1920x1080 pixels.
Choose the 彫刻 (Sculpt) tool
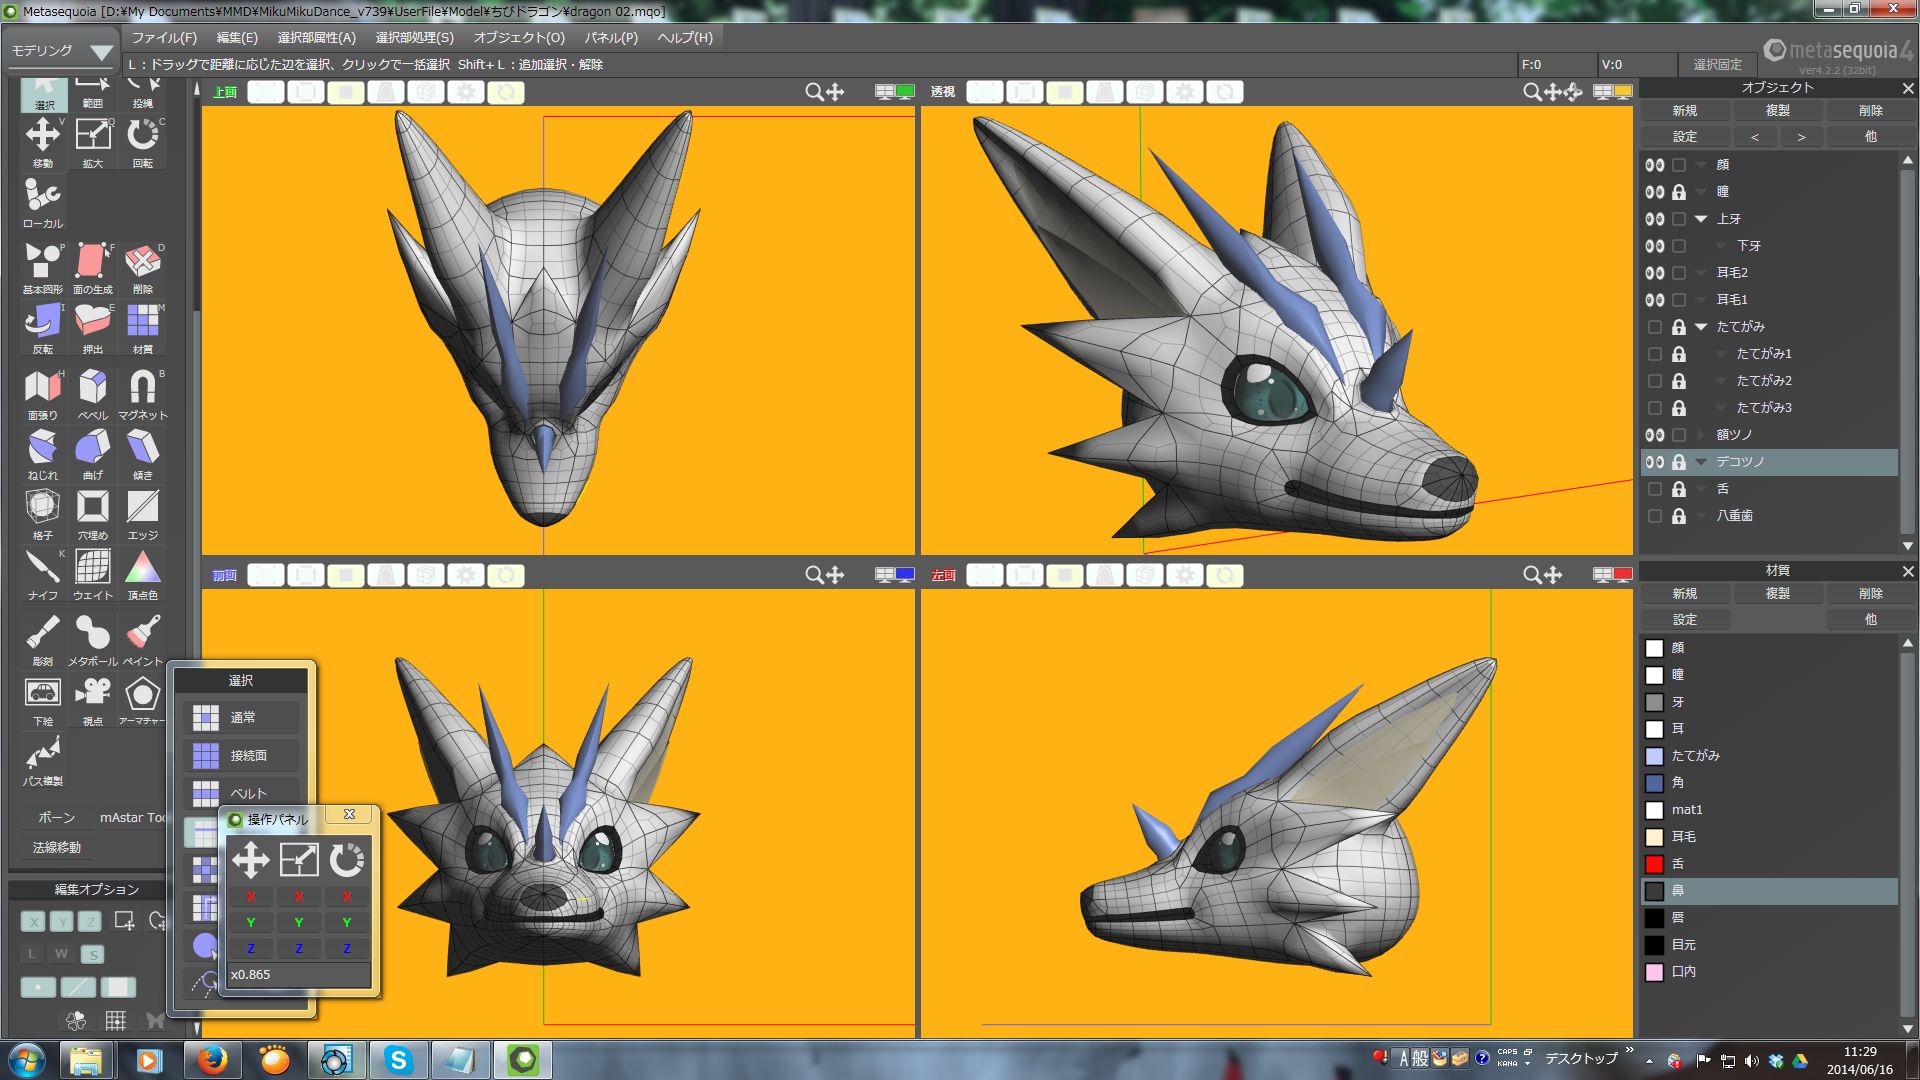43,640
